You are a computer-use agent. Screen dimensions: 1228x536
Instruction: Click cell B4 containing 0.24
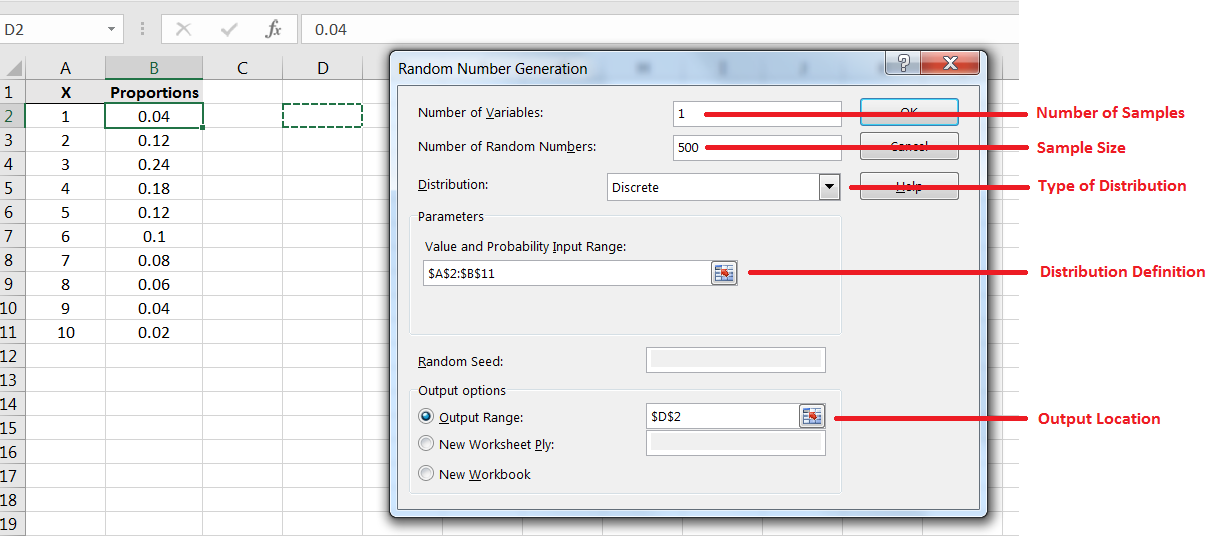click(x=154, y=164)
